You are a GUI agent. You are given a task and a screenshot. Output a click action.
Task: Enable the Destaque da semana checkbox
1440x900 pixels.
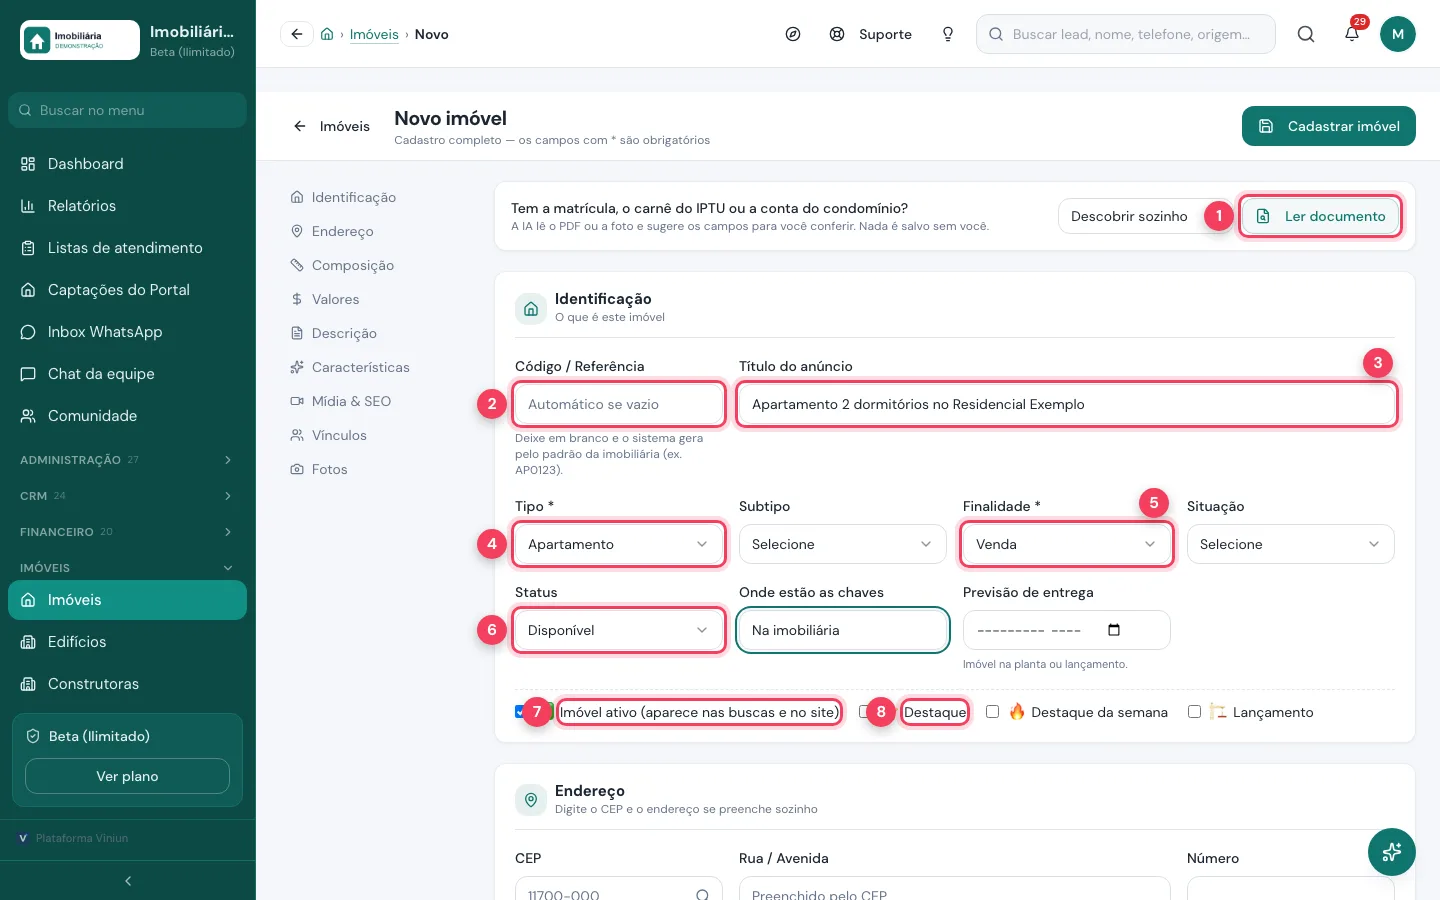coord(992,712)
